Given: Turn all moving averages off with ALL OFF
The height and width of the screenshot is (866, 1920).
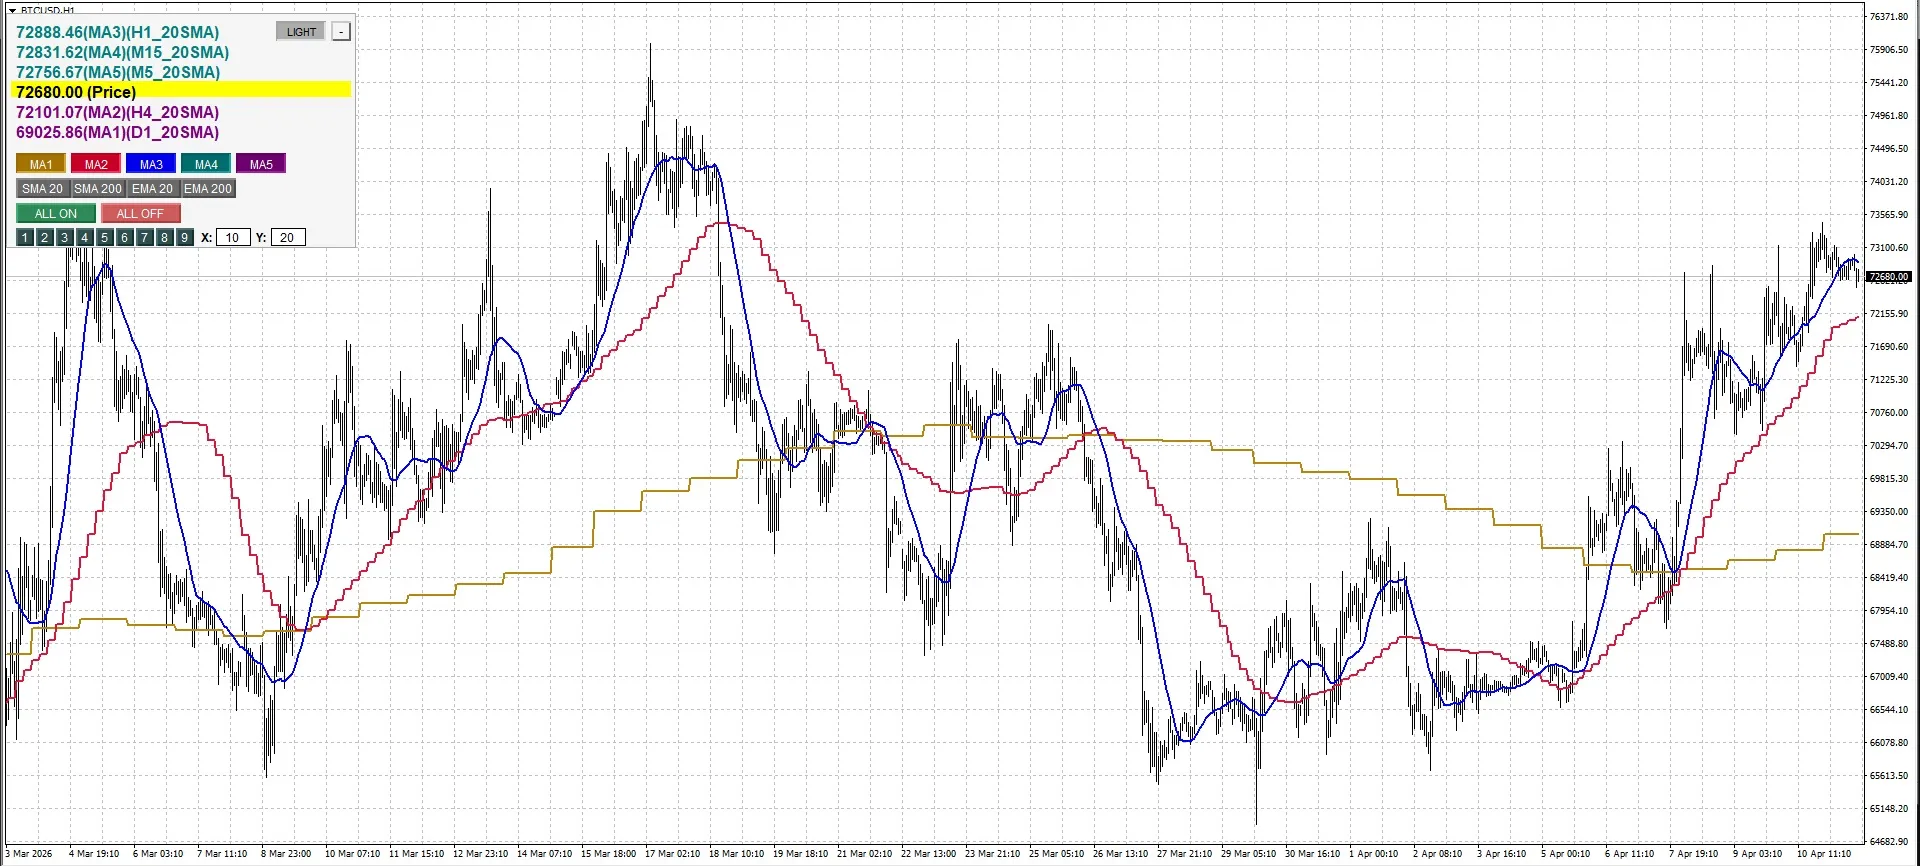Looking at the screenshot, I should click(x=140, y=214).
